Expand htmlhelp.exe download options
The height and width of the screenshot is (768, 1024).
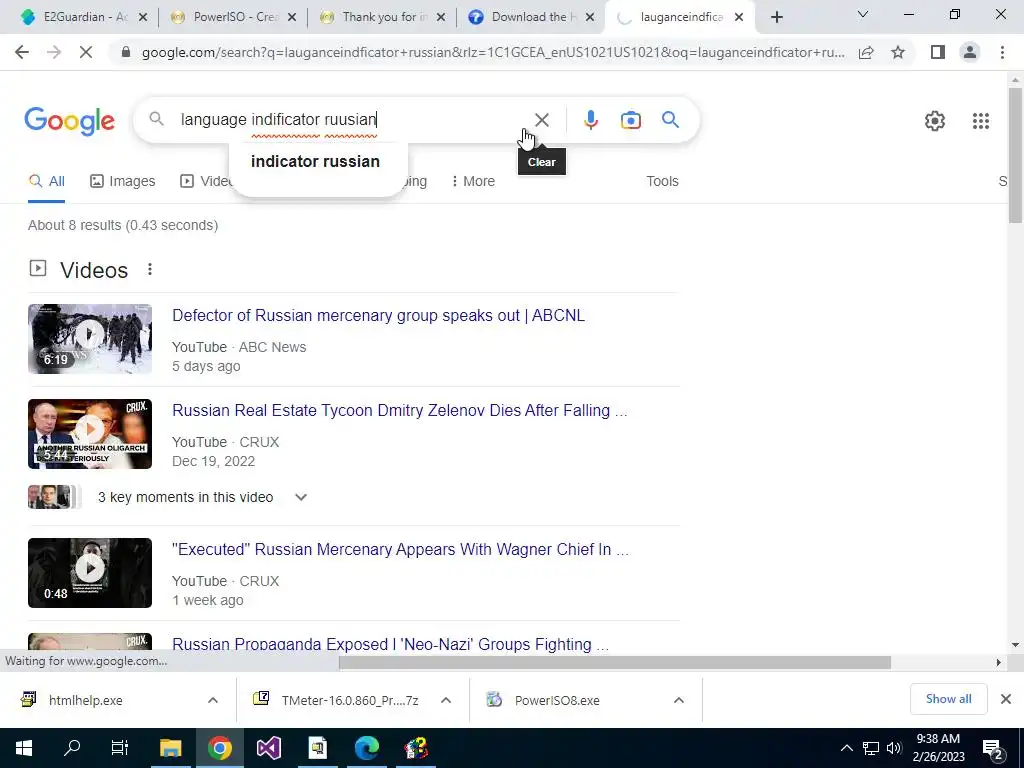[x=213, y=700]
